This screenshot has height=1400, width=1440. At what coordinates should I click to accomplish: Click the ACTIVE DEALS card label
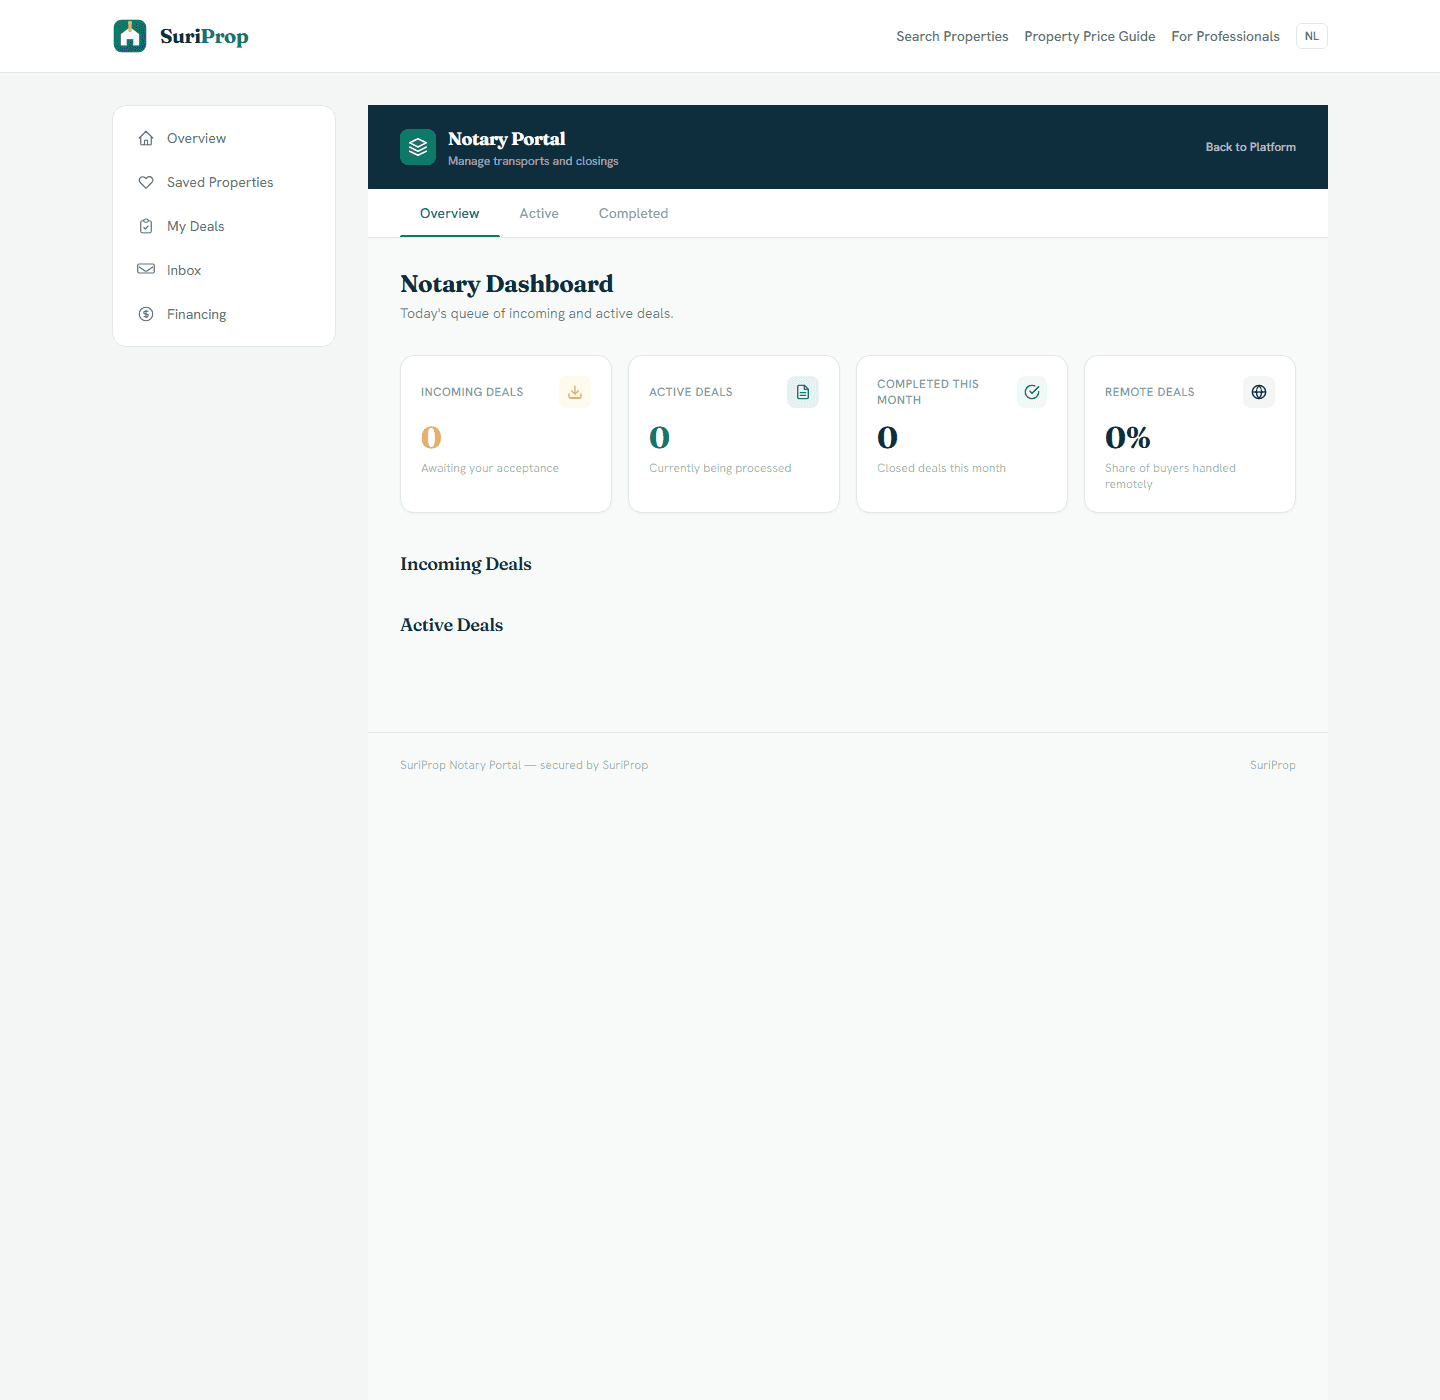click(691, 392)
